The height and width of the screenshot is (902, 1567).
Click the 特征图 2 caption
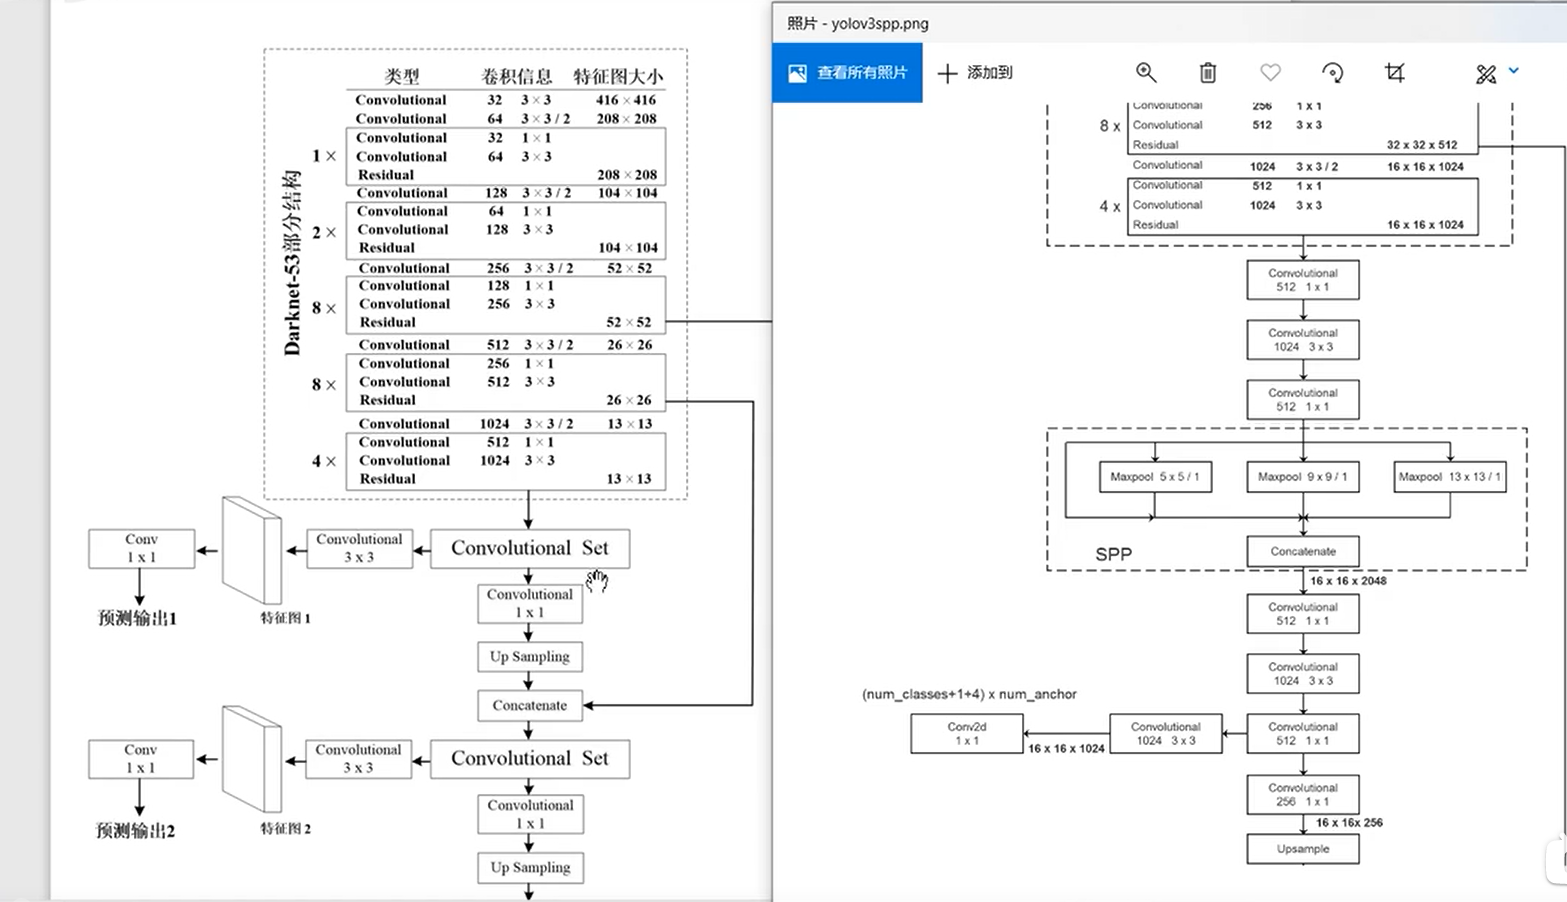pyautogui.click(x=286, y=828)
